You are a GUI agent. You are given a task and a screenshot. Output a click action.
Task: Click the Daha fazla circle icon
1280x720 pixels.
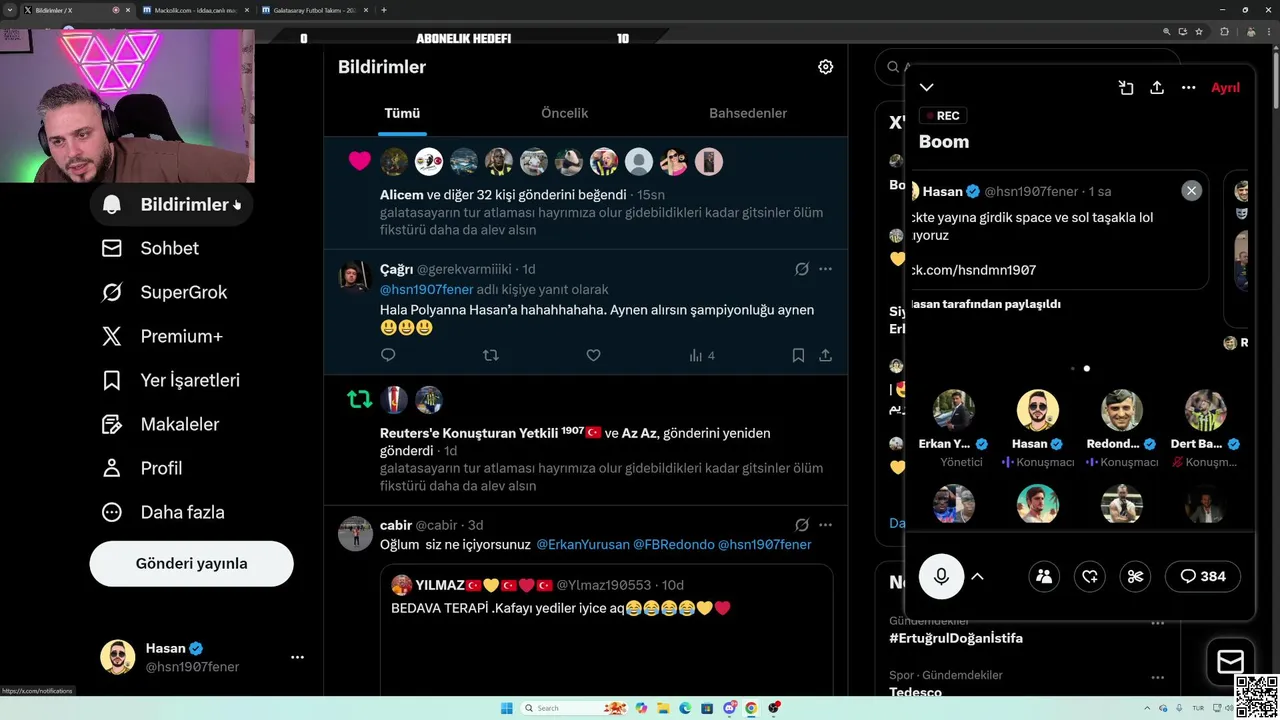click(112, 512)
